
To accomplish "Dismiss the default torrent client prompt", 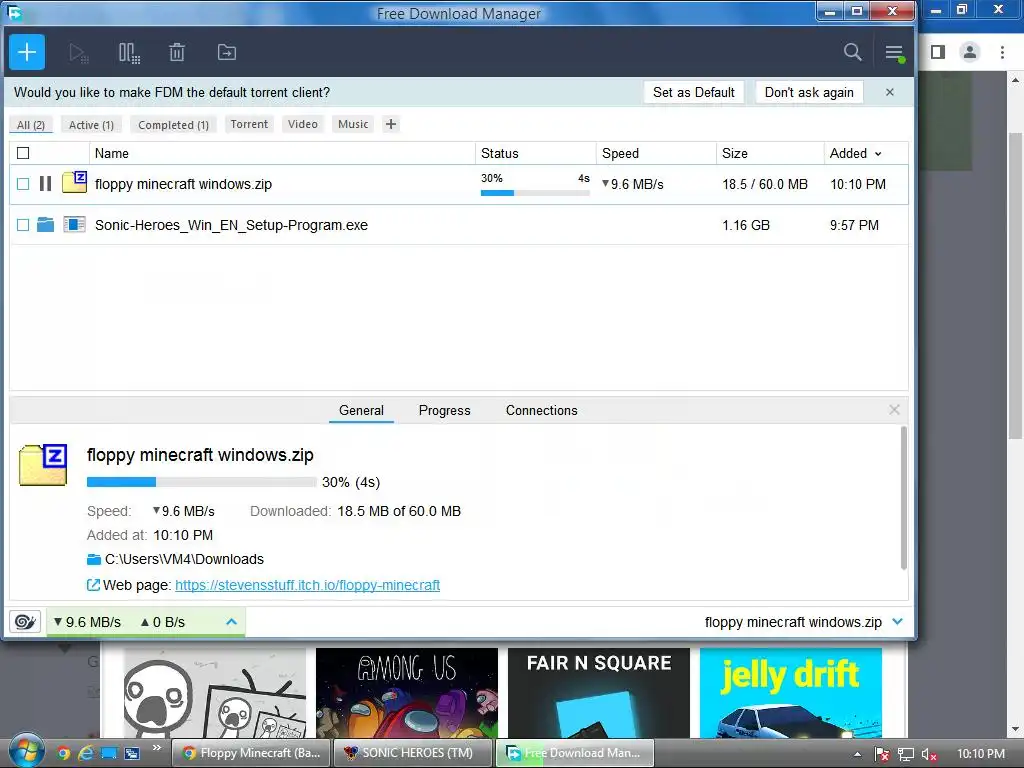I will click(x=889, y=92).
